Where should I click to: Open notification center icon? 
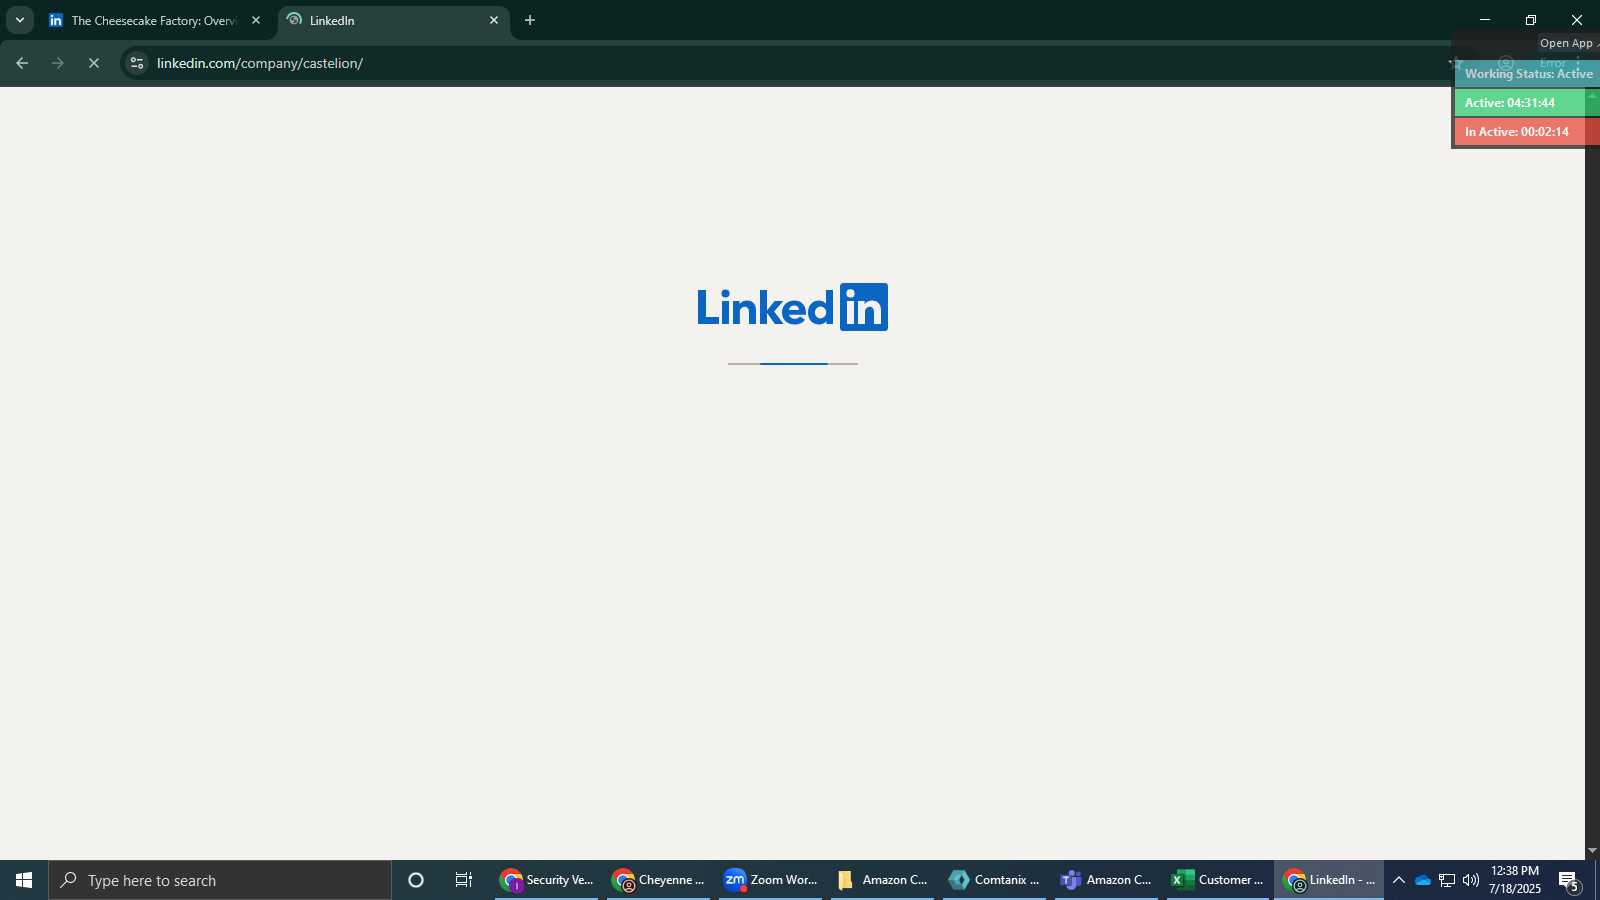1568,880
